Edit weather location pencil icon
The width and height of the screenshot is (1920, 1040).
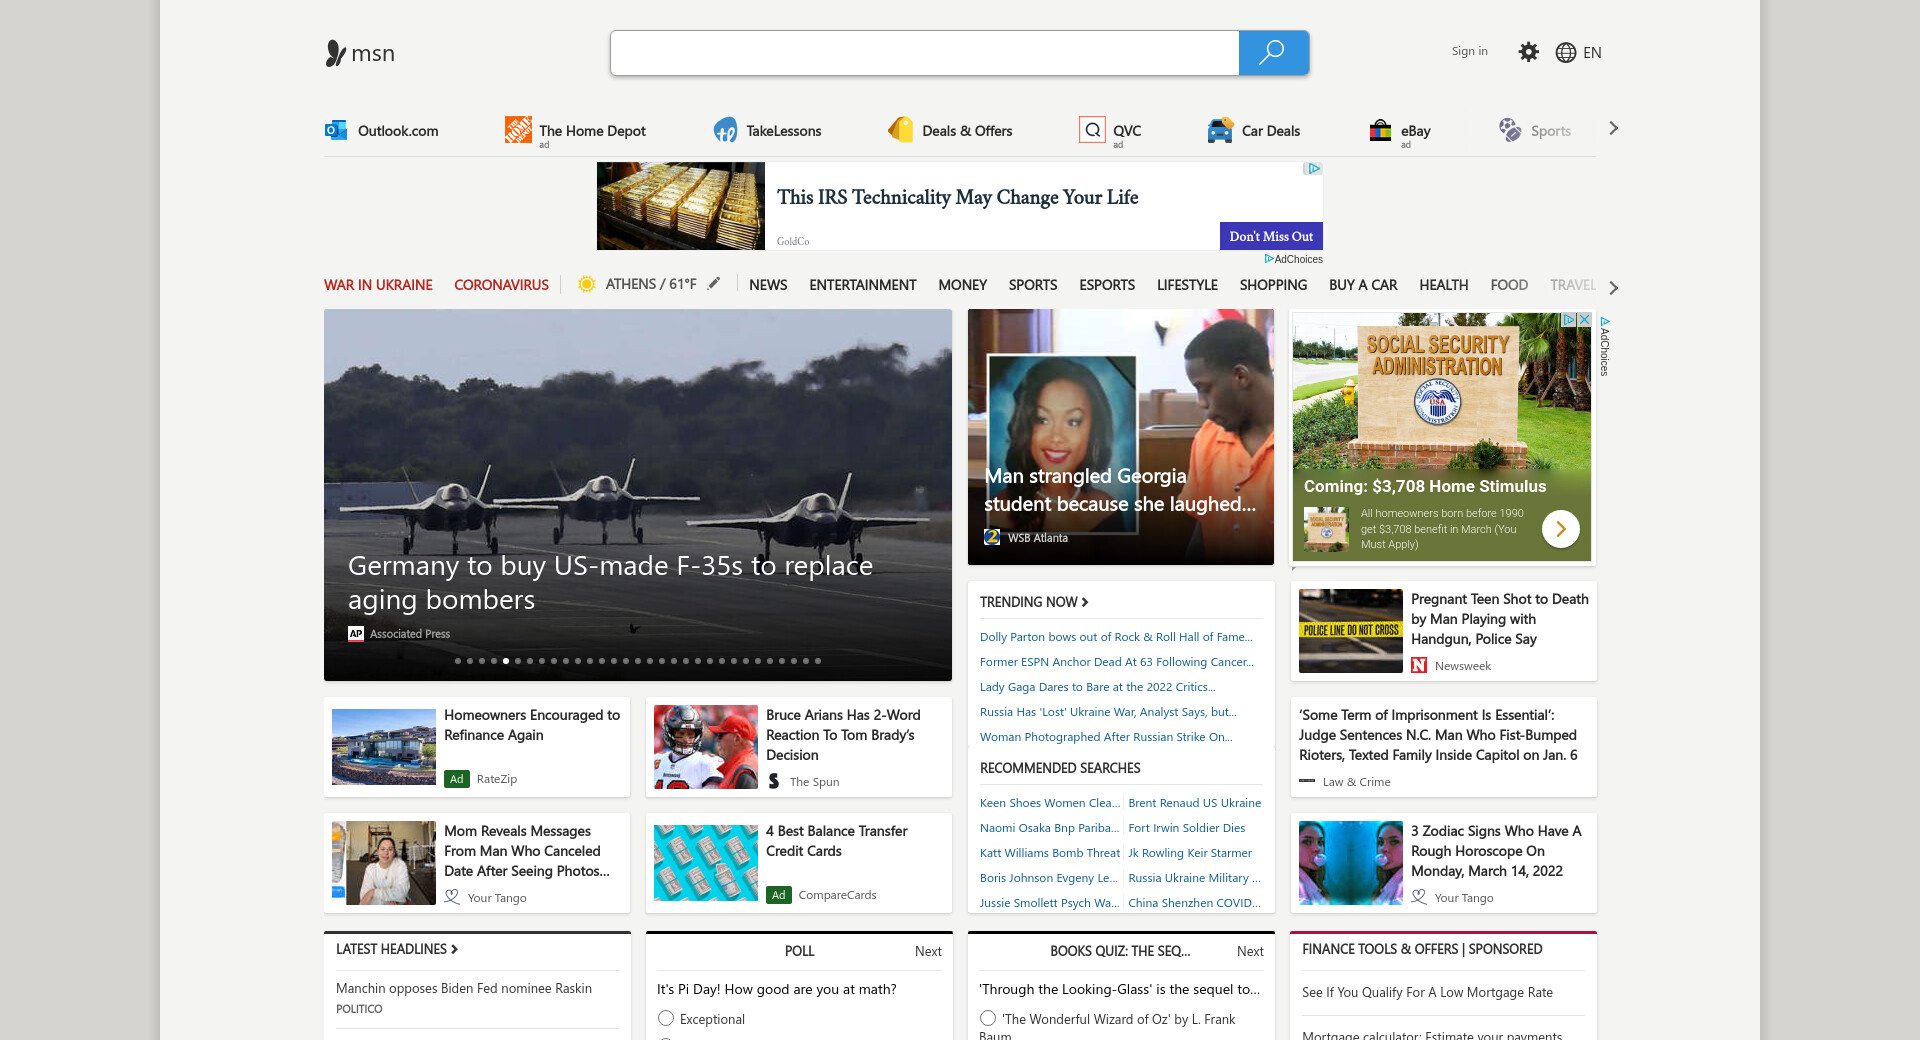coord(714,284)
